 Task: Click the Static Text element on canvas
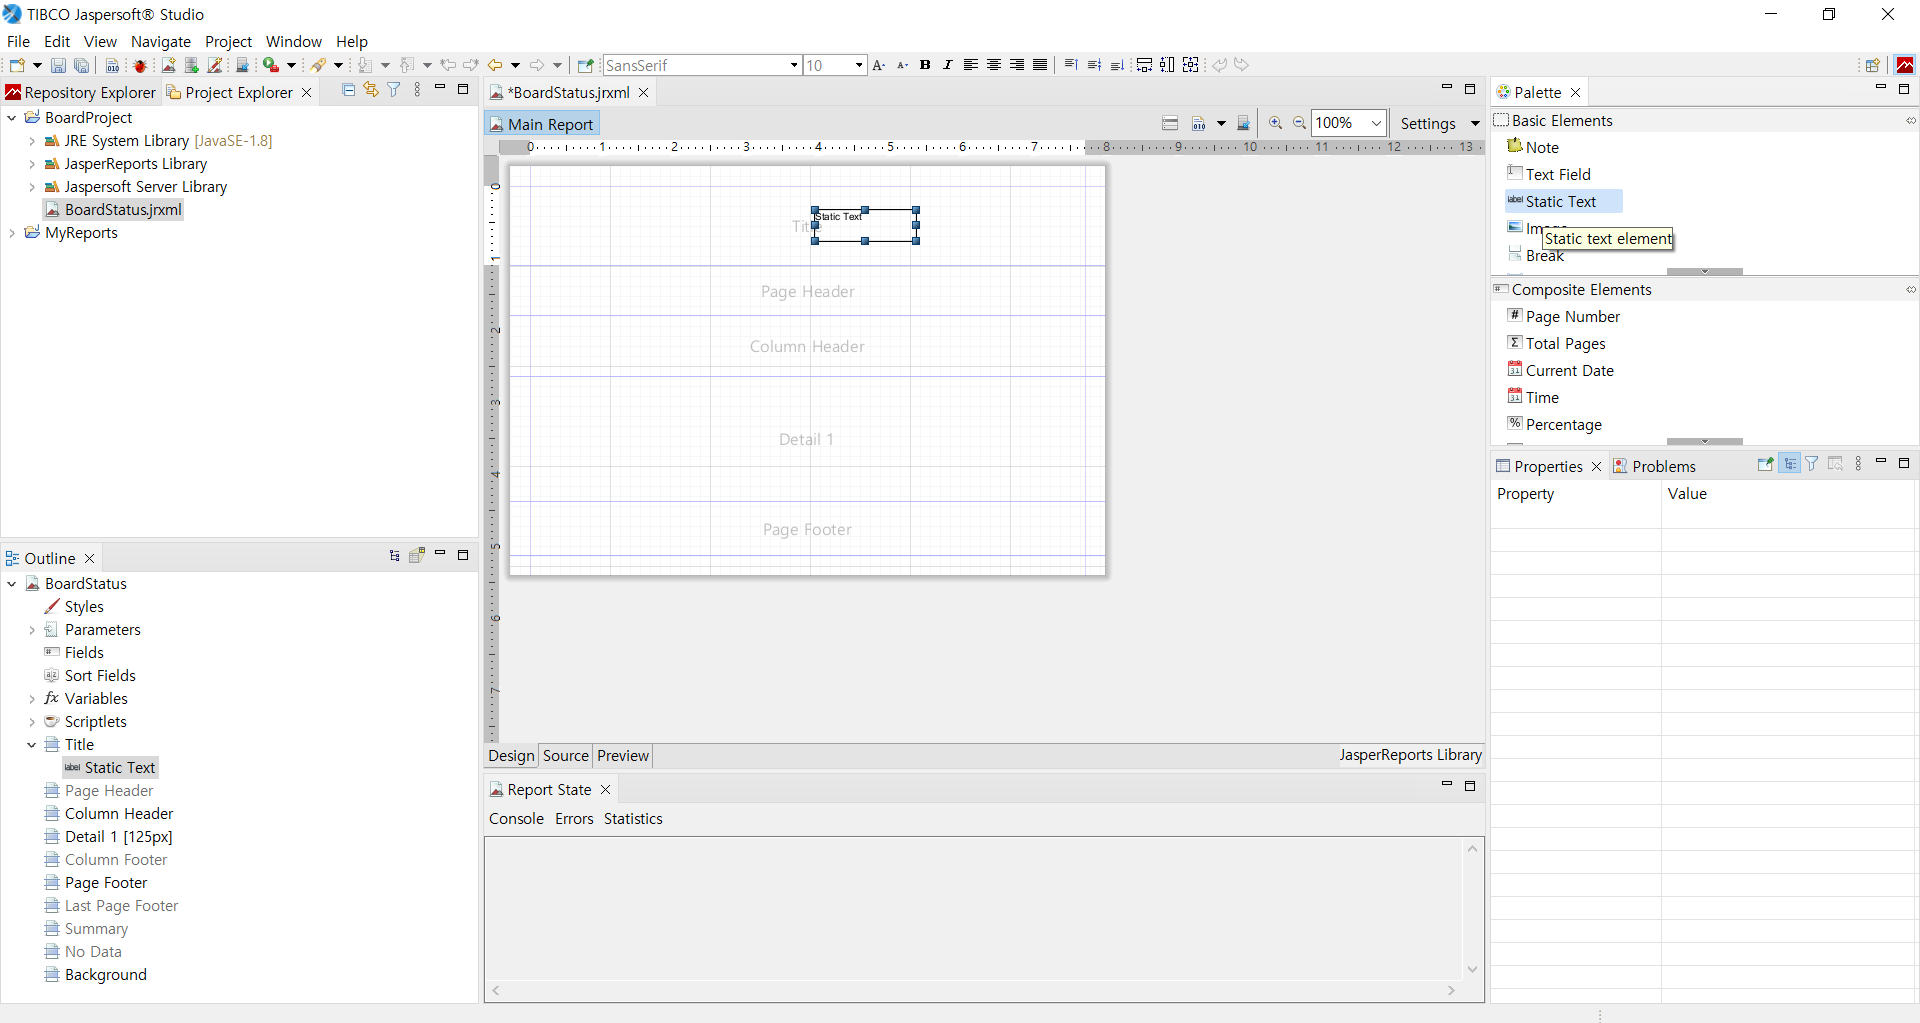click(x=865, y=225)
